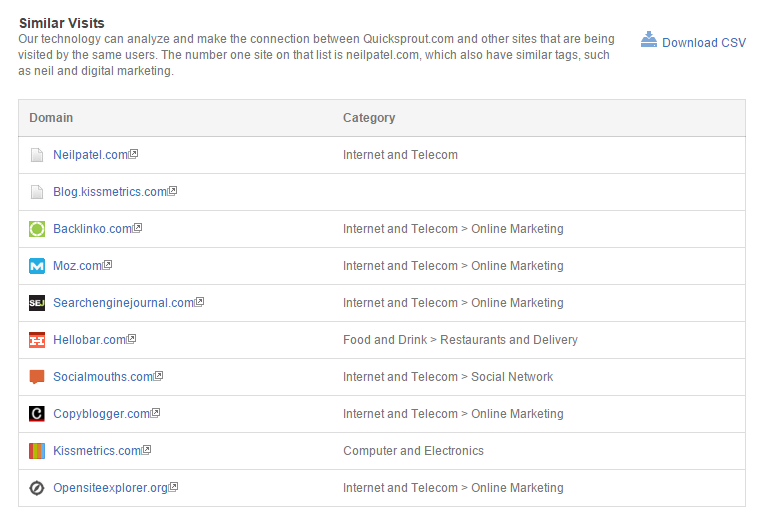Click the Similar Visits heading

[x=62, y=23]
